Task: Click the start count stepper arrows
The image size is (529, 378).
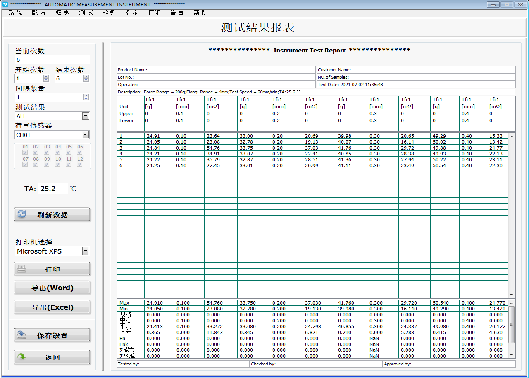Action: point(46,78)
